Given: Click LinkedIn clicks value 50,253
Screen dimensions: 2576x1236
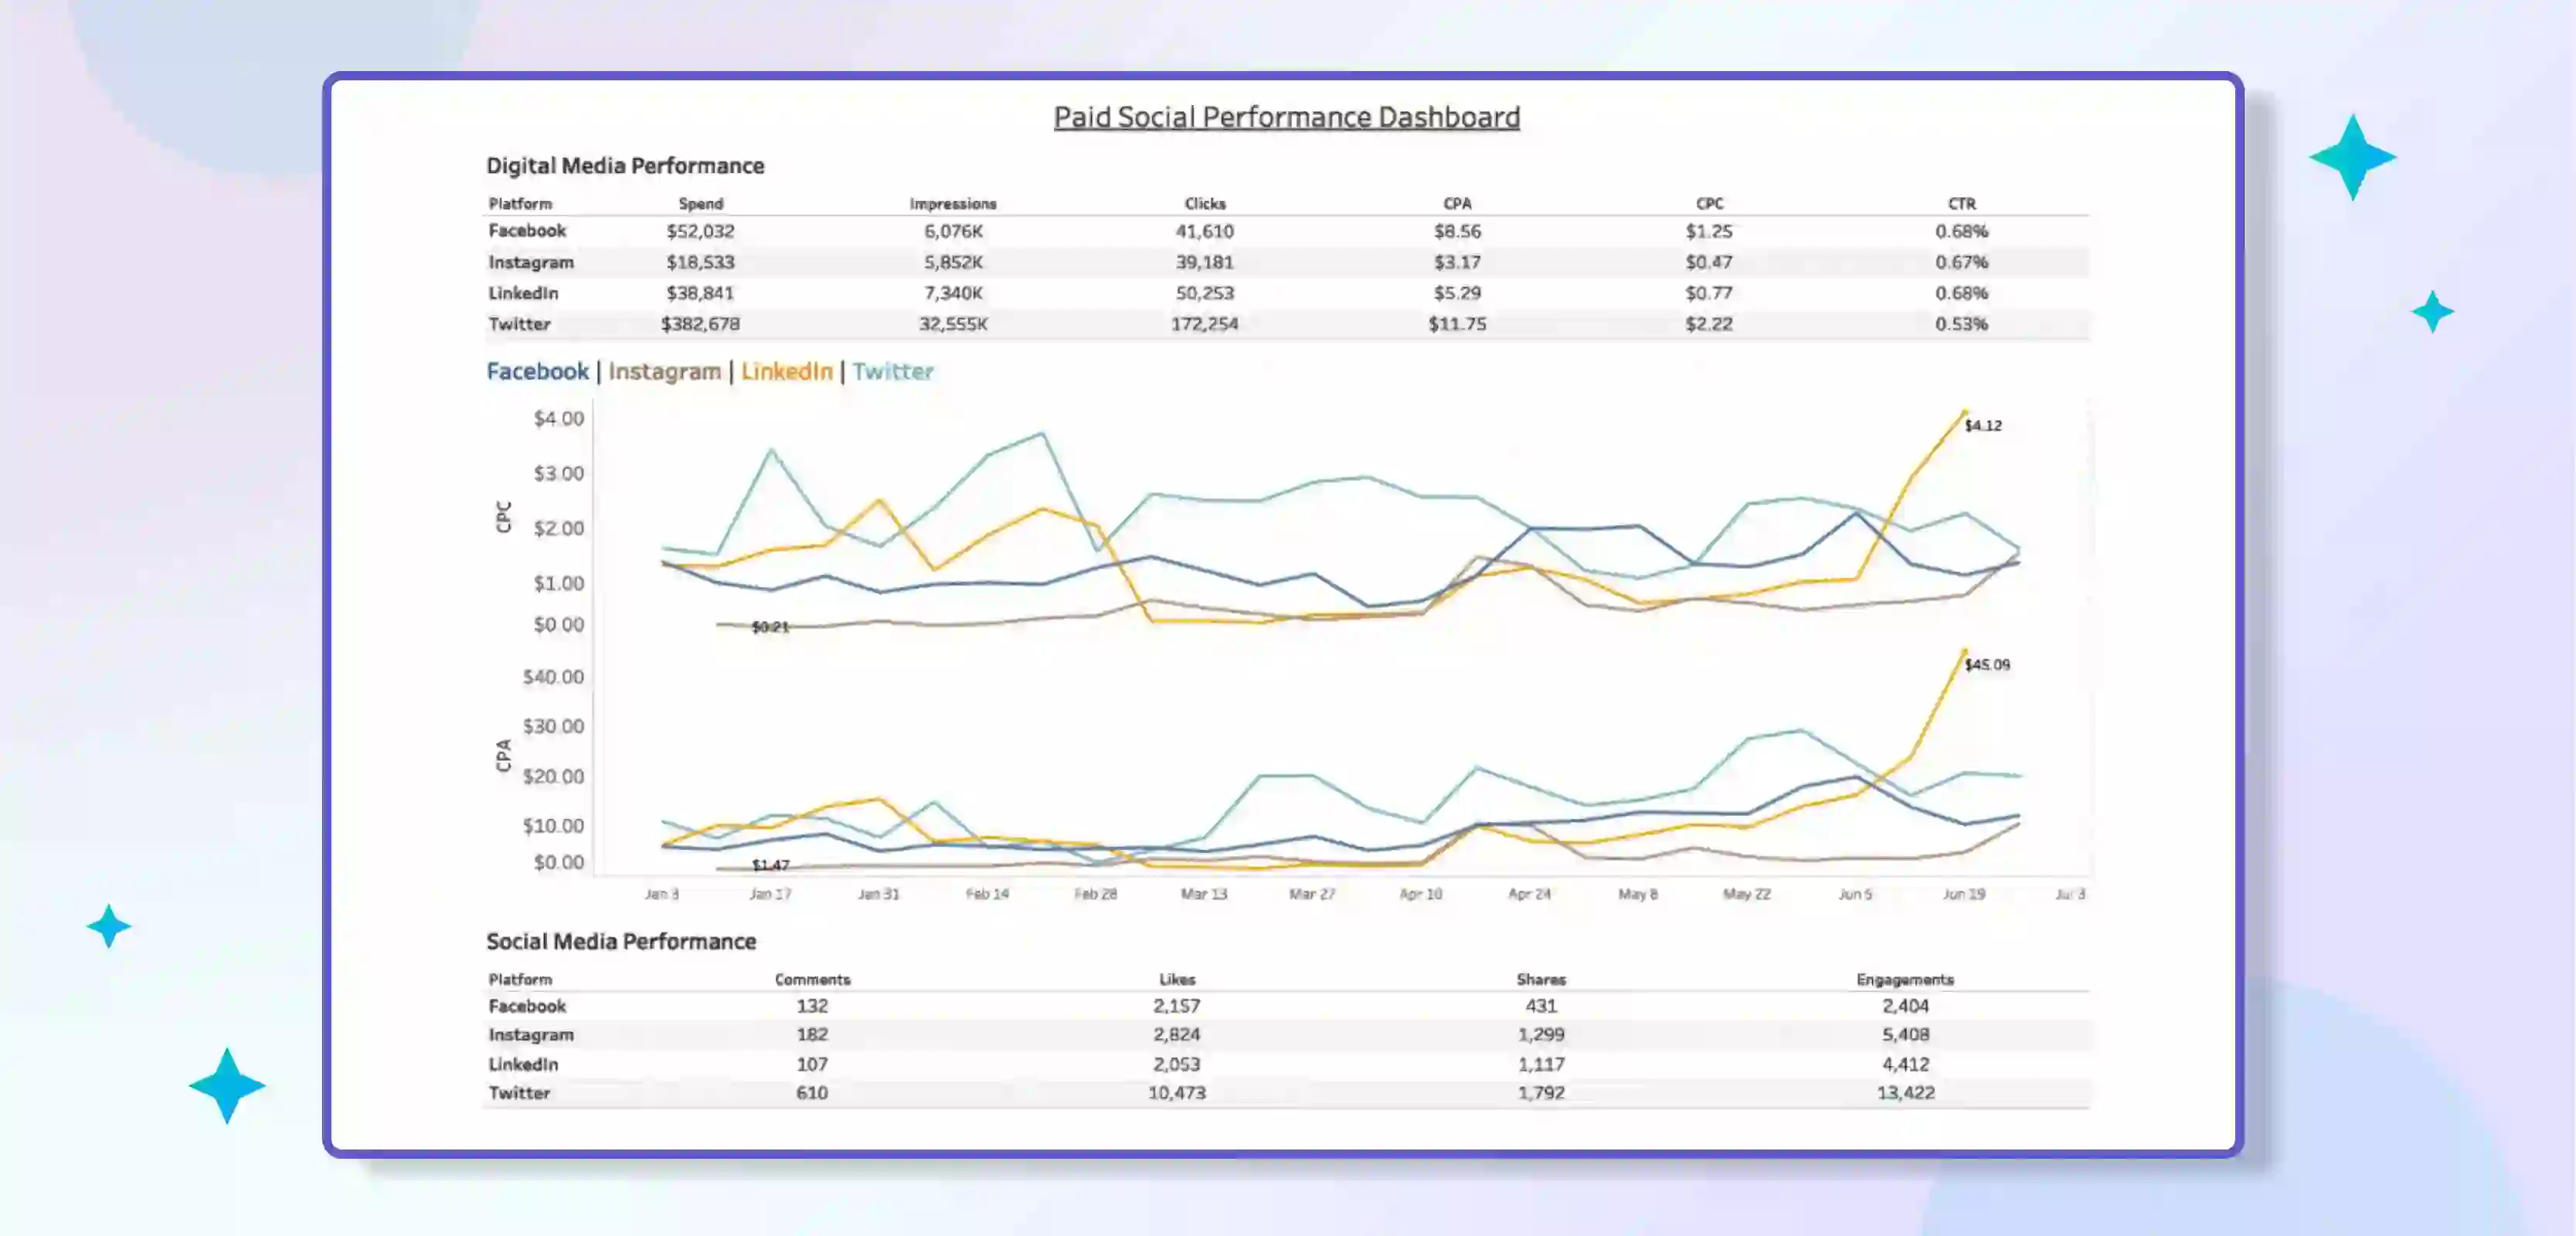Looking at the screenshot, I should tap(1205, 293).
